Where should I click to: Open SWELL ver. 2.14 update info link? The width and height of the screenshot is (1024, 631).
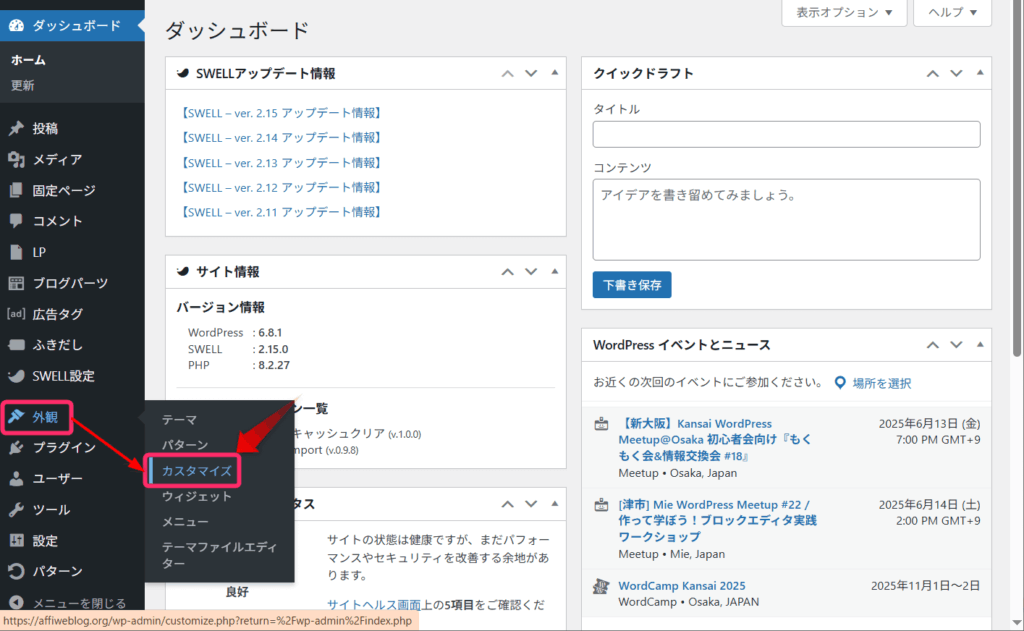[280, 138]
